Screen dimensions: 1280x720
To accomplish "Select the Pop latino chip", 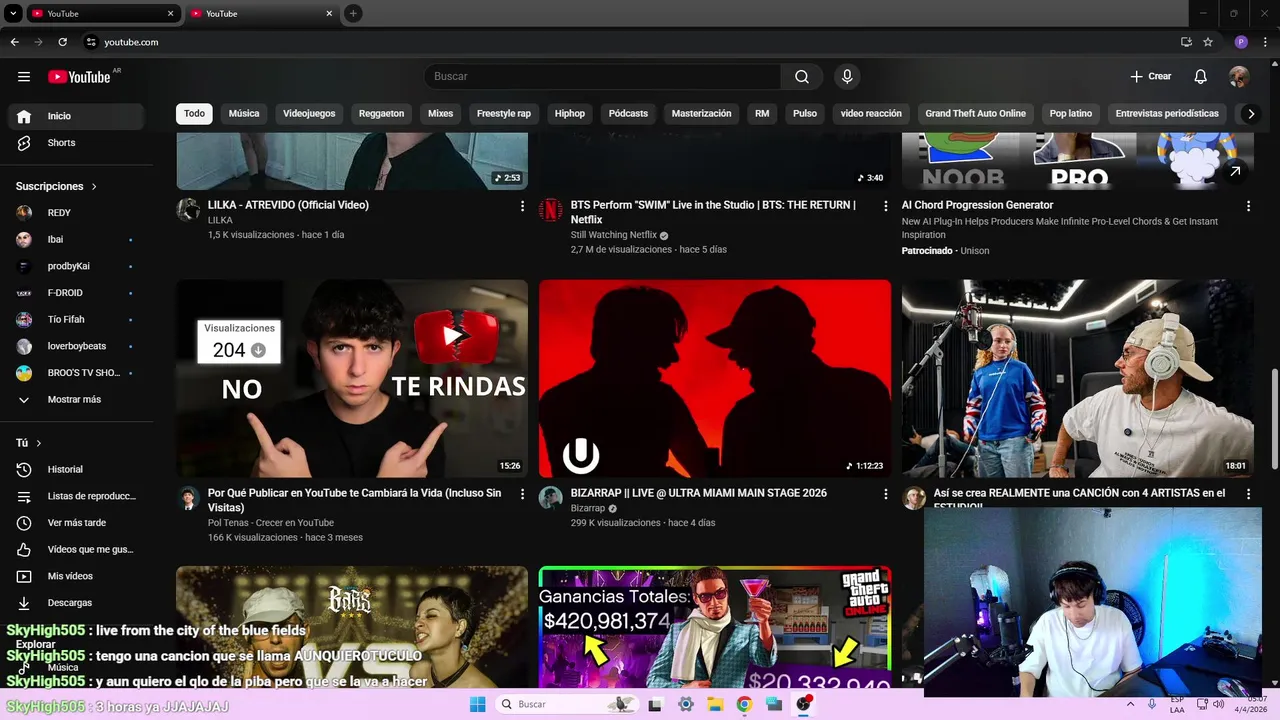I will pos(1071,114).
